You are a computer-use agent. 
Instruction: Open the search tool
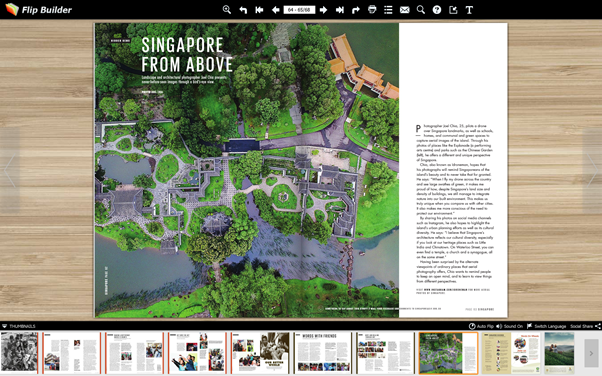(421, 10)
